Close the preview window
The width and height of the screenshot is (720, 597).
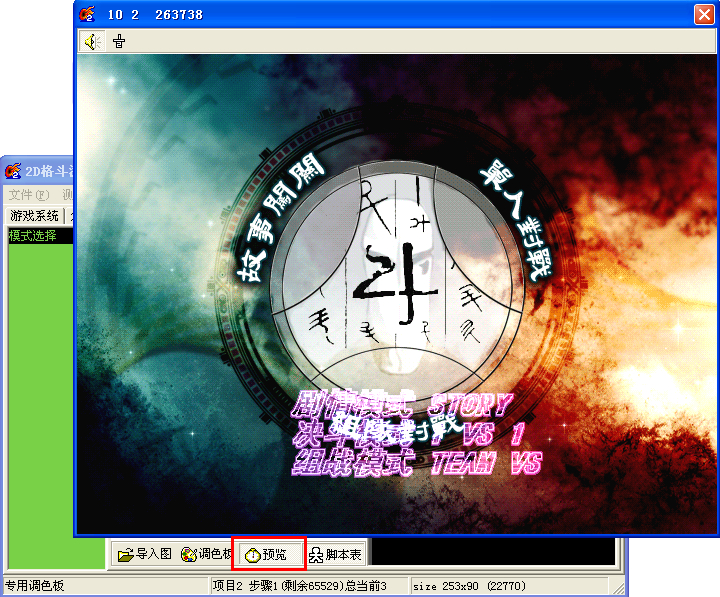click(x=704, y=15)
